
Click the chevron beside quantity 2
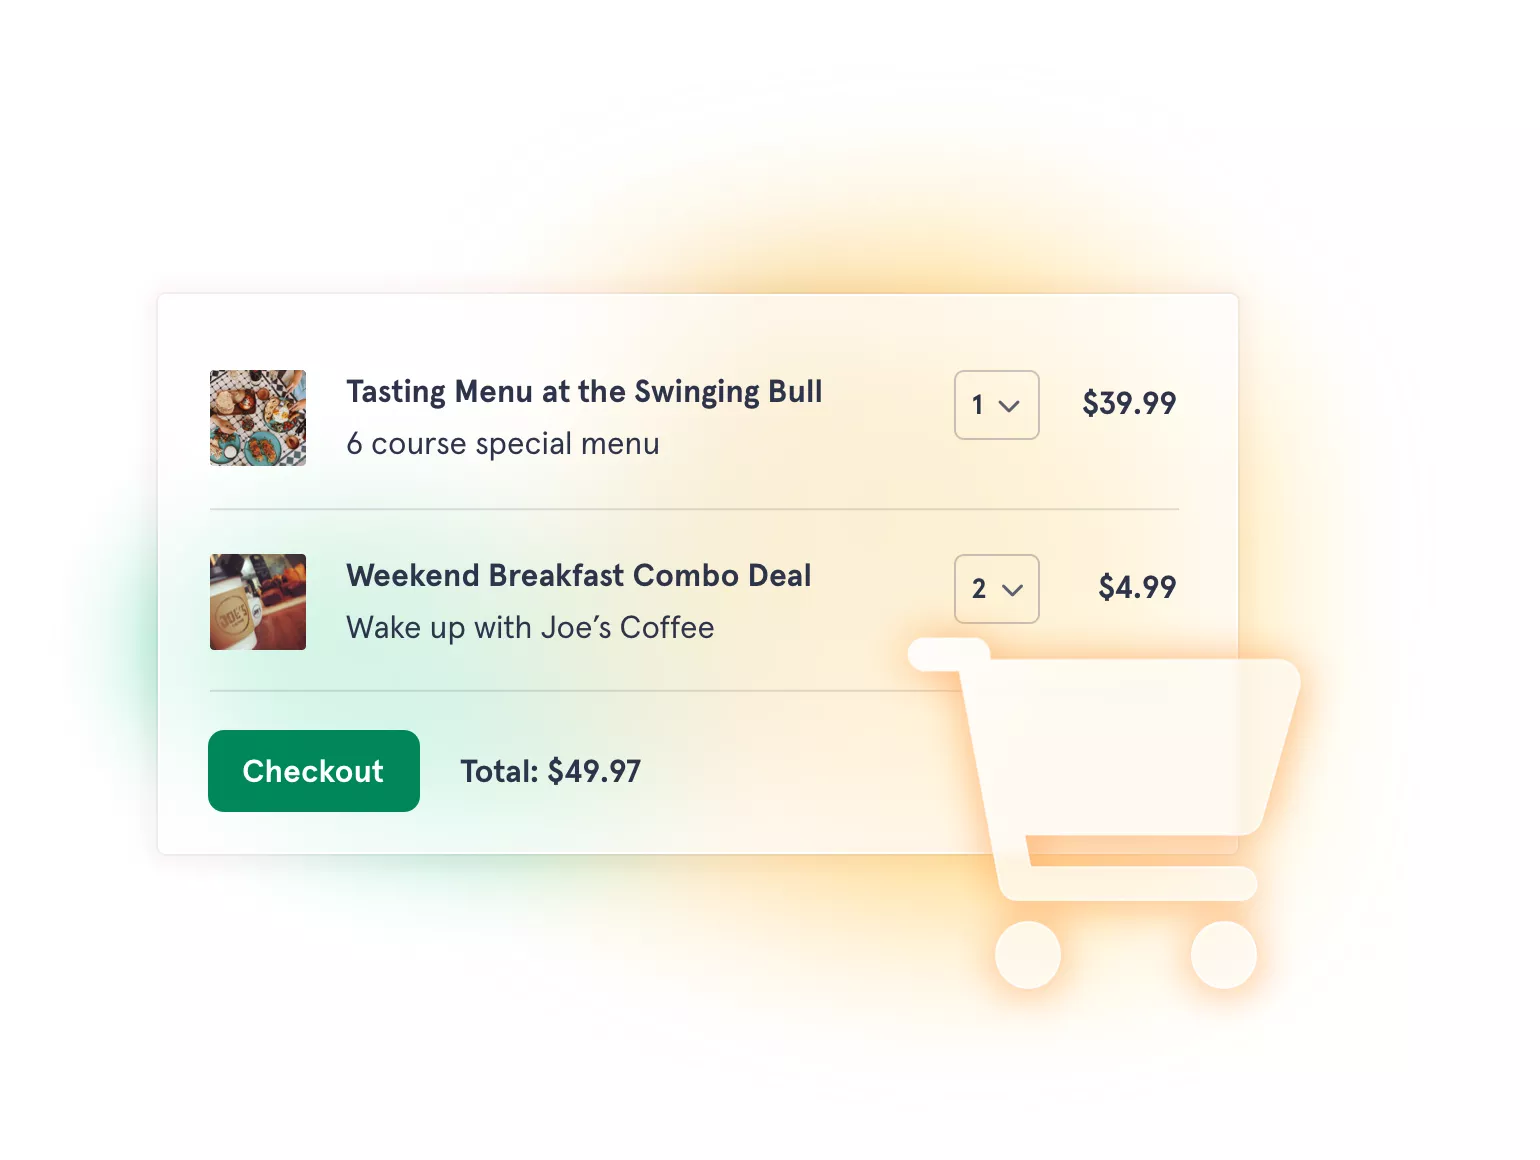(x=1012, y=590)
